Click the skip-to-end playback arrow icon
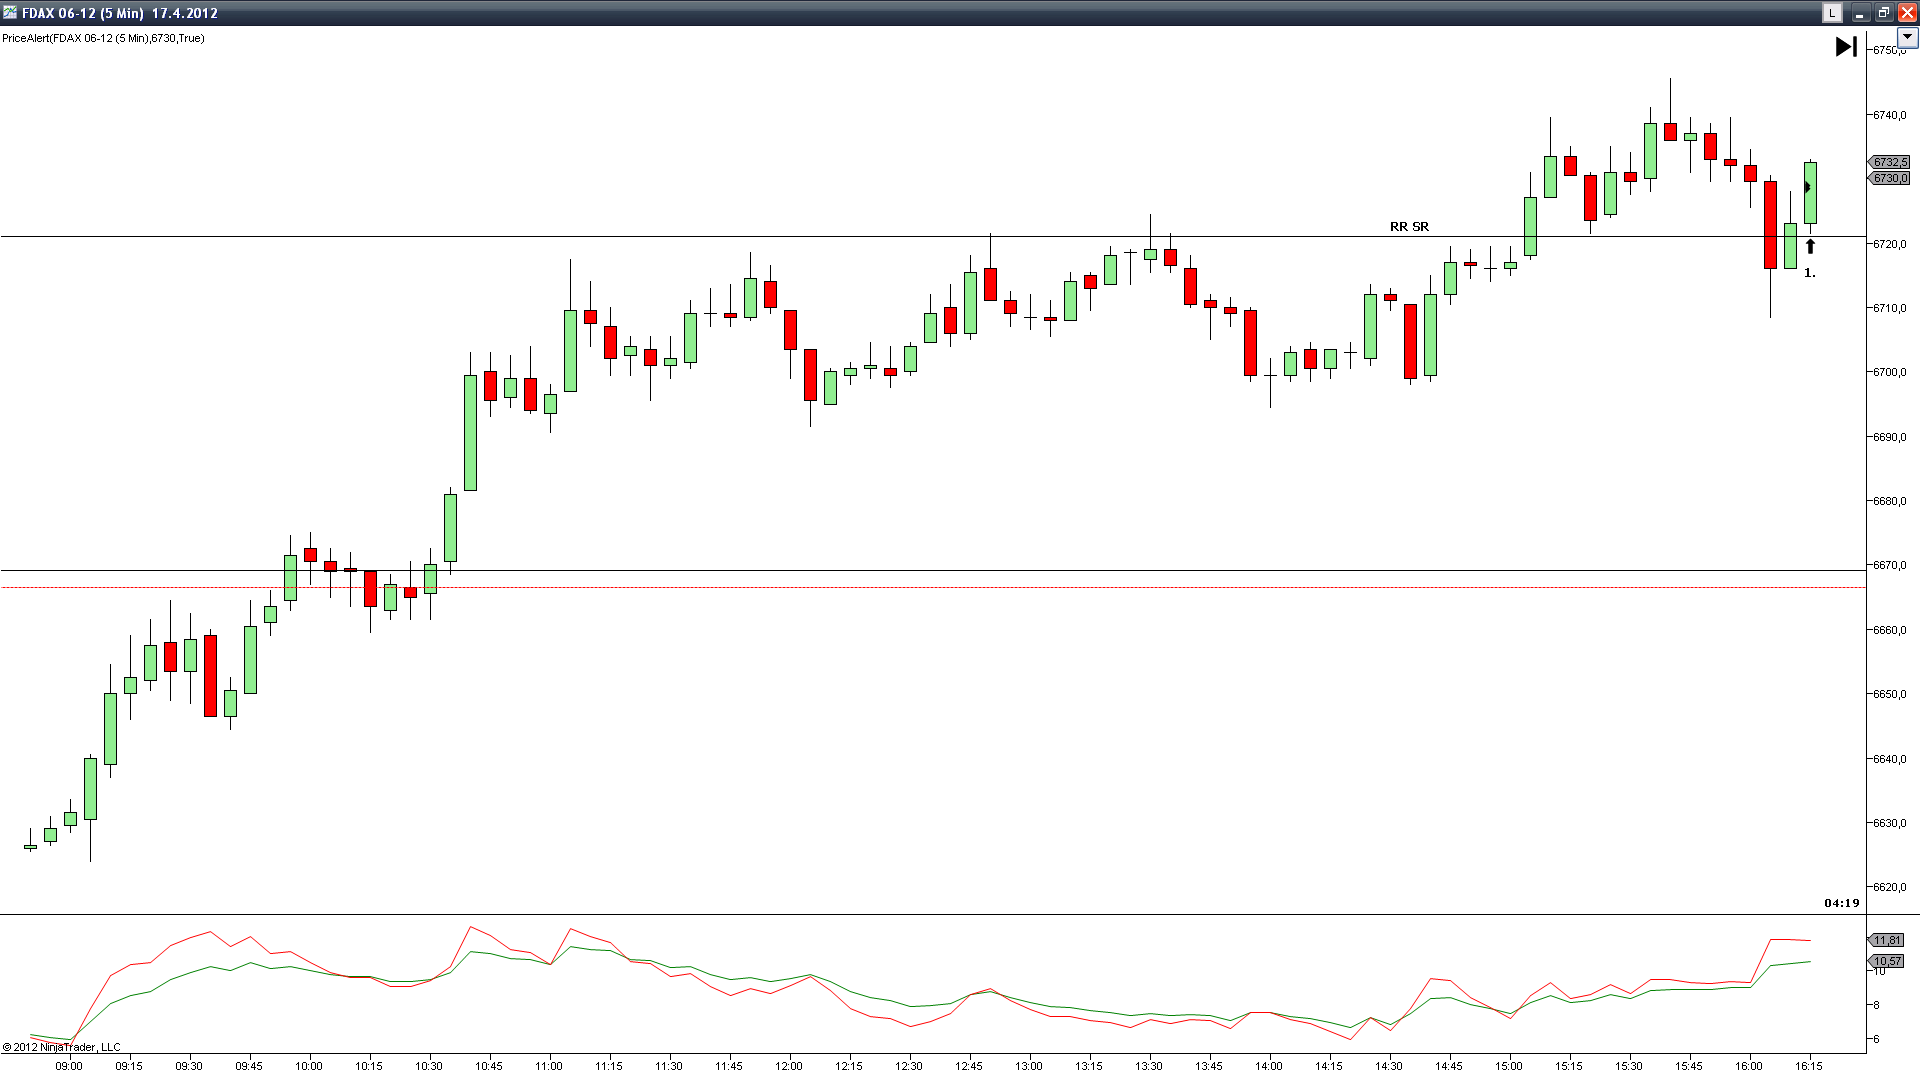Image resolution: width=1920 pixels, height=1080 pixels. click(x=1846, y=47)
